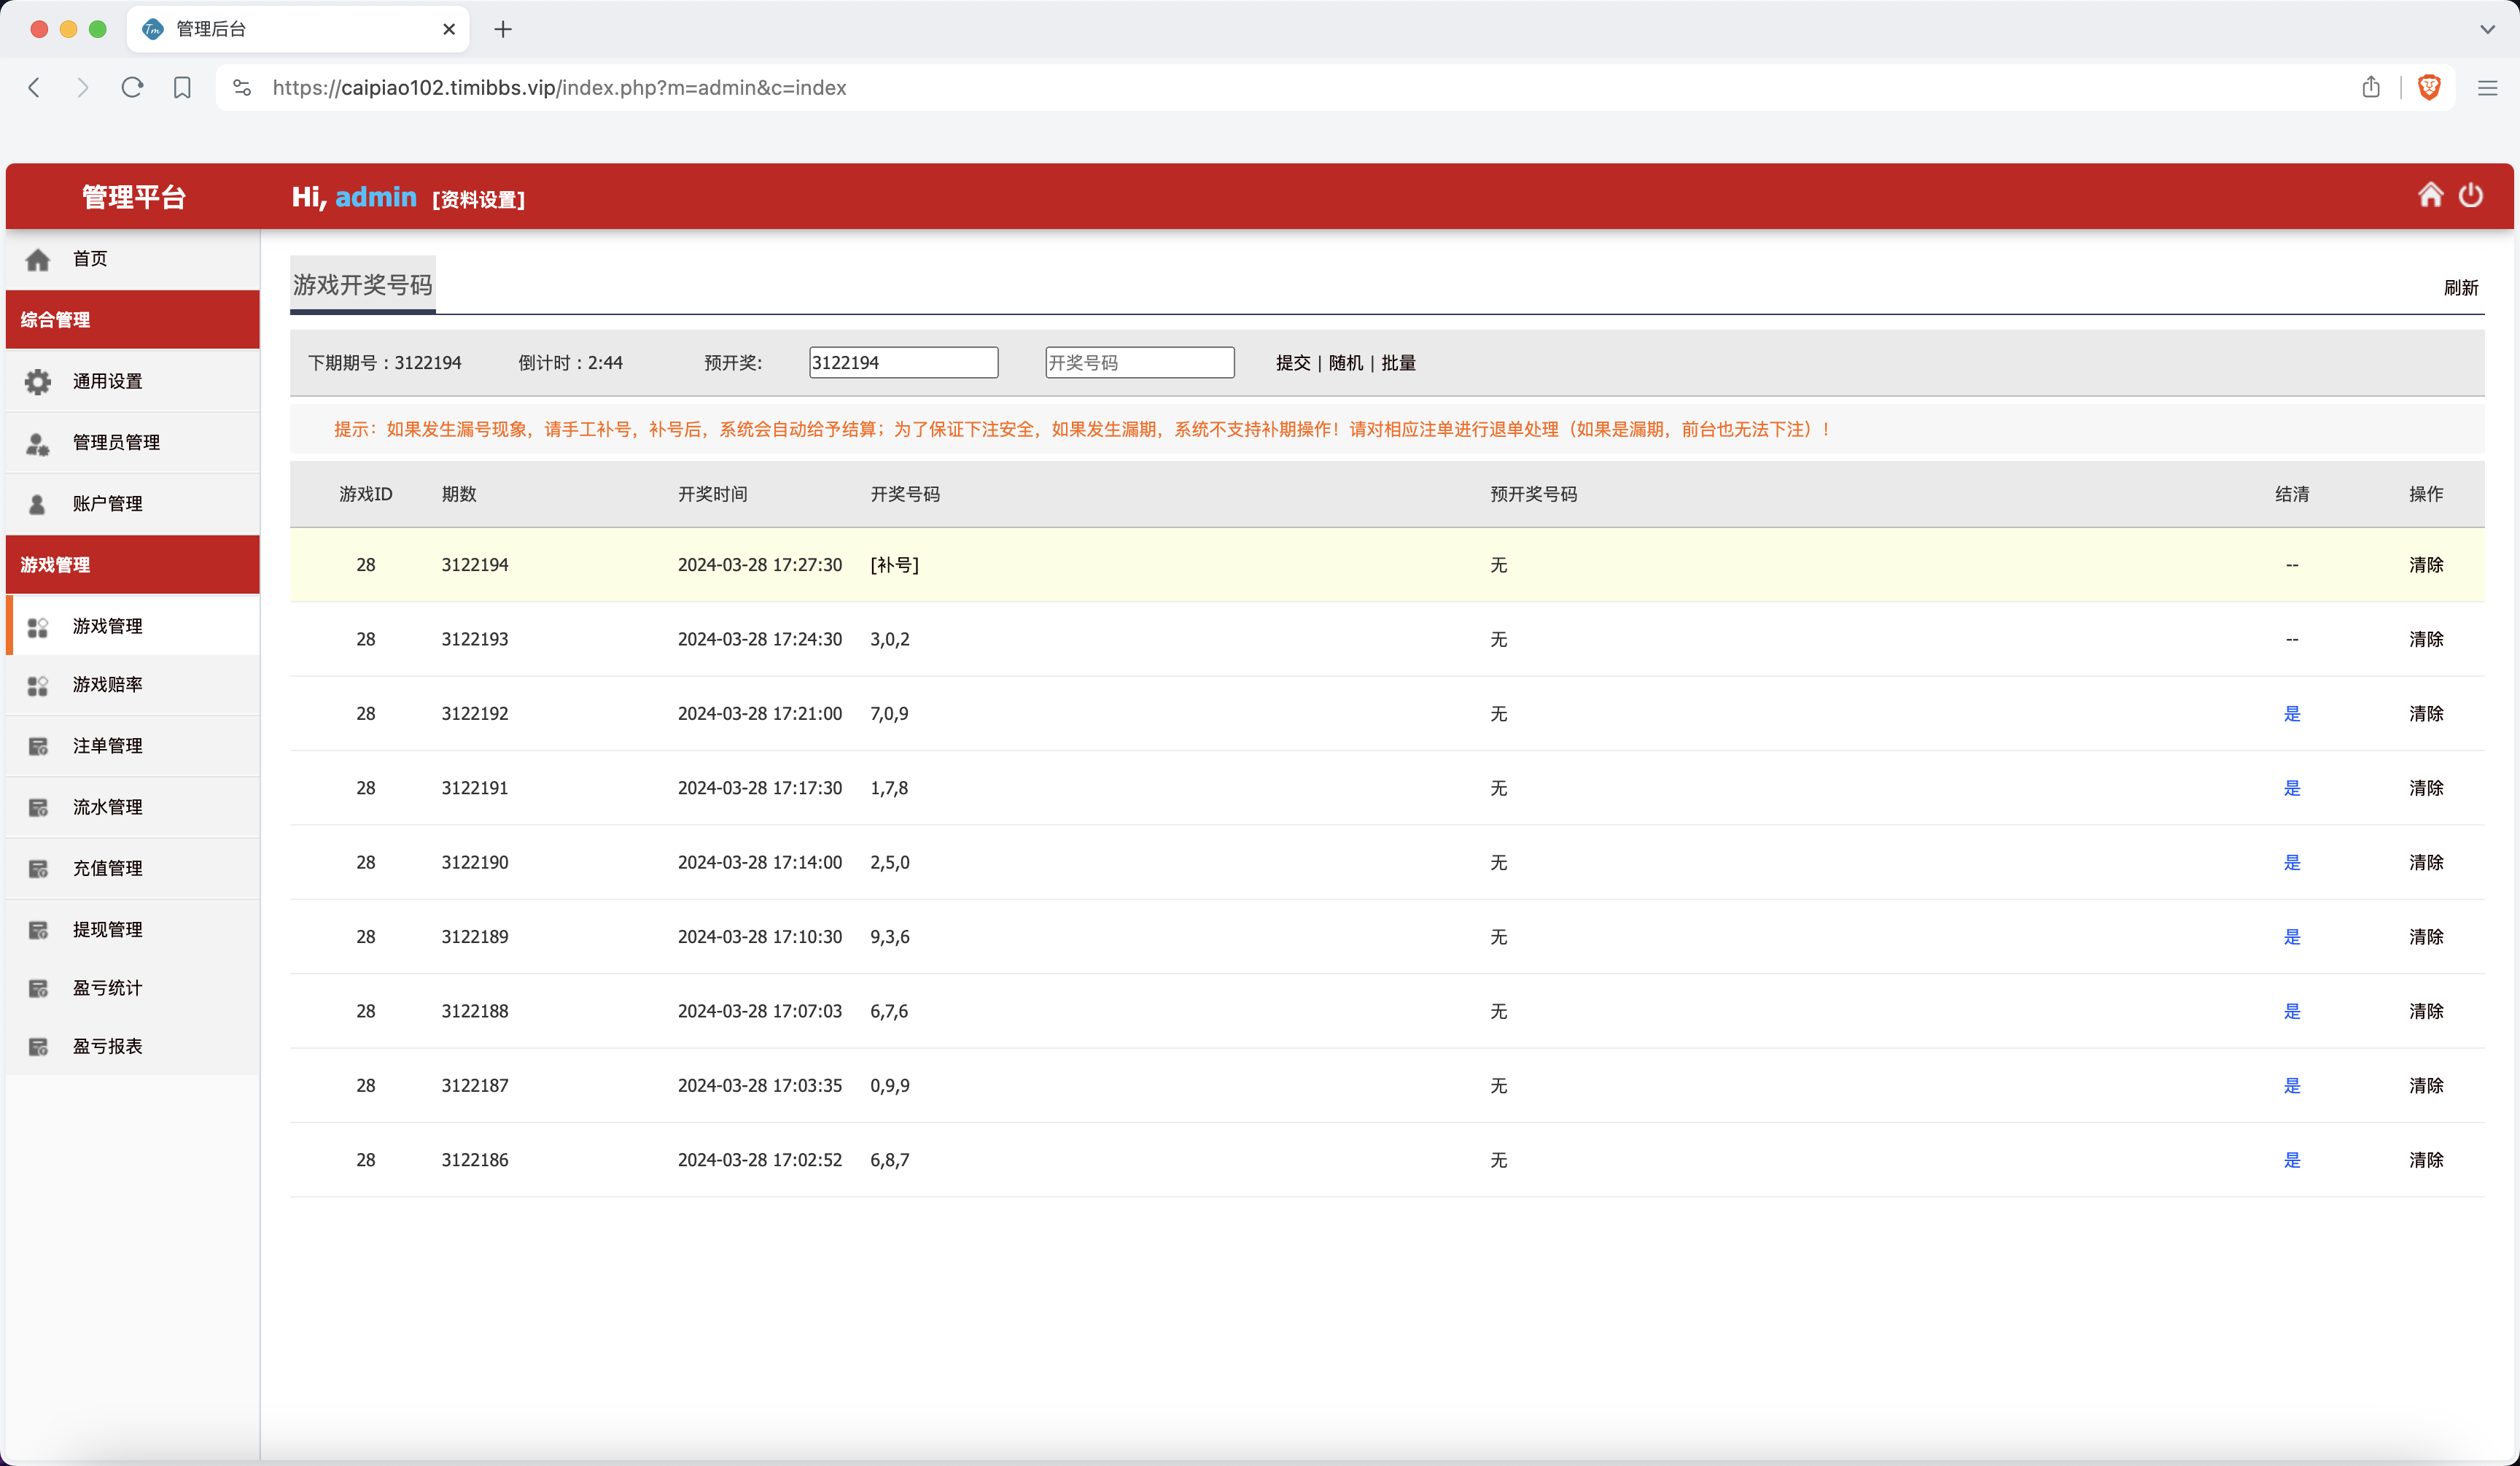
Task: Reload the page with browser refresh icon
Action: point(132,88)
